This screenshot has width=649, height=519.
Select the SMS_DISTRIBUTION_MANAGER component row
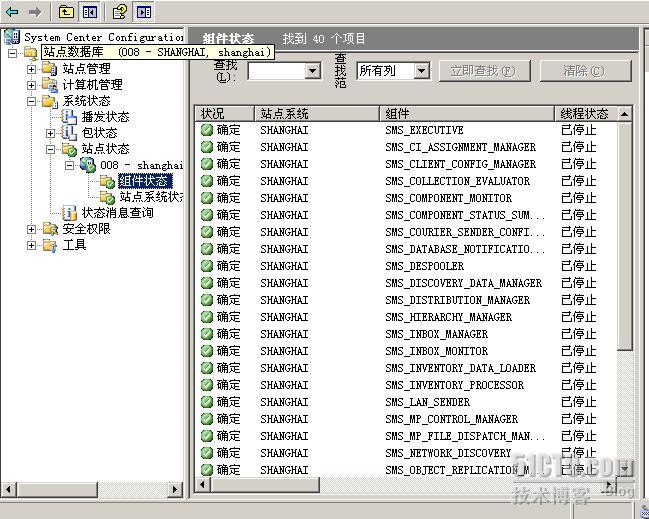coord(406,300)
